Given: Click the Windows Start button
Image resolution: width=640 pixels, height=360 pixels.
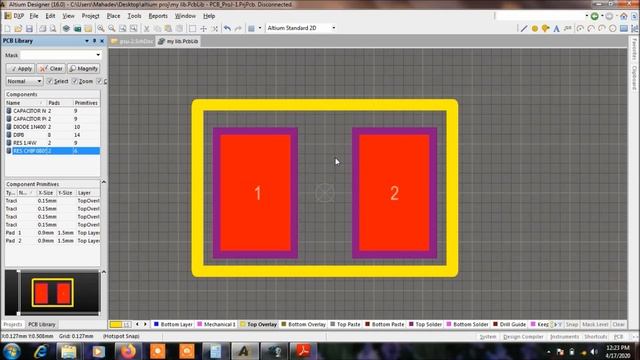Looking at the screenshot, I should click(12, 351).
